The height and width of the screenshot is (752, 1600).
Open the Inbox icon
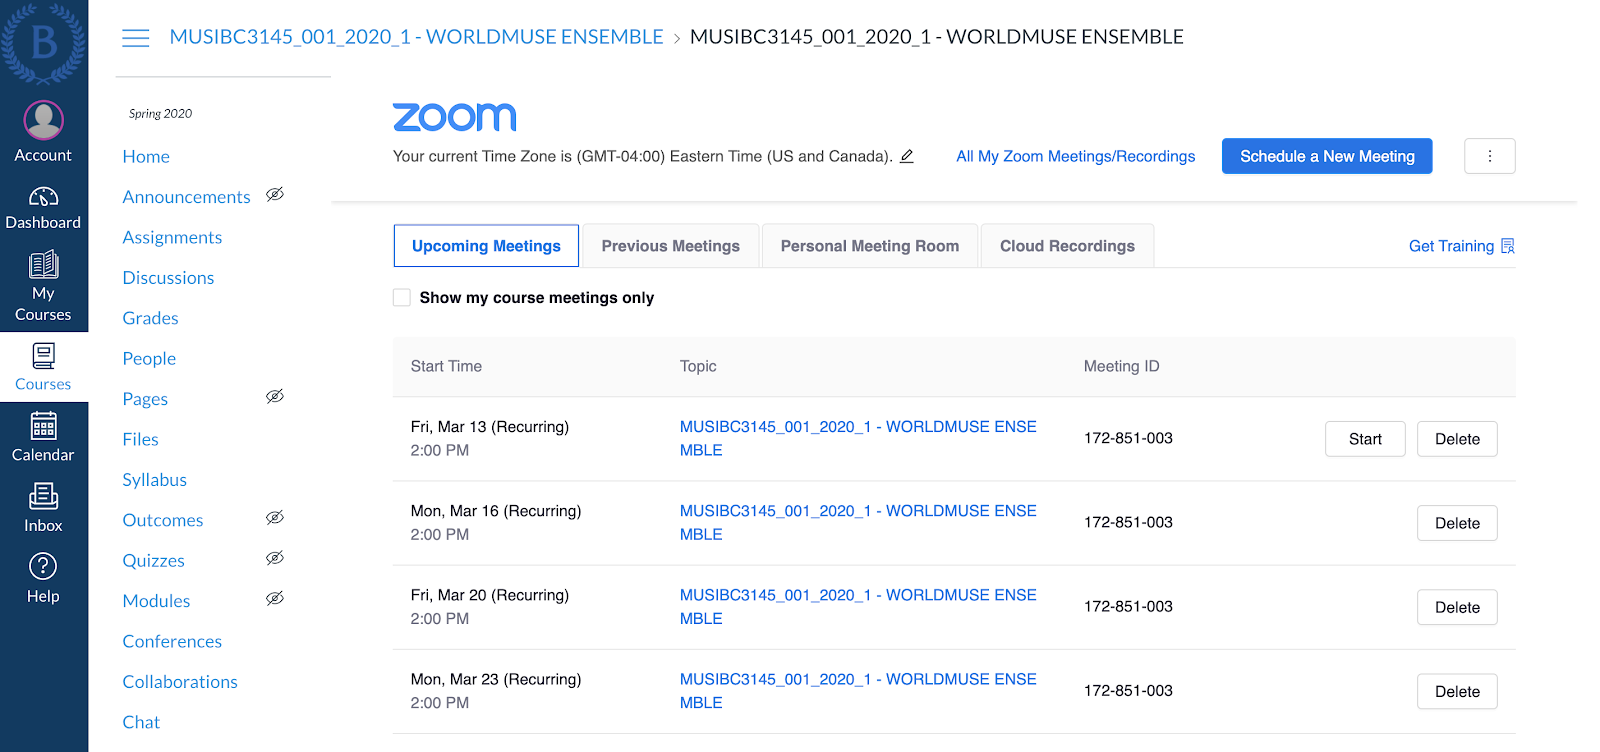click(43, 496)
